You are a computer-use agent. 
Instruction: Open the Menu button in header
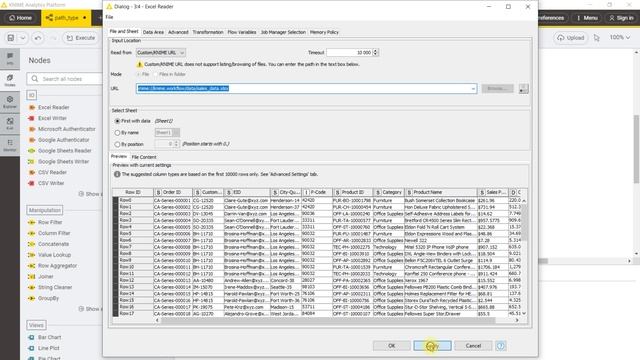587,18
